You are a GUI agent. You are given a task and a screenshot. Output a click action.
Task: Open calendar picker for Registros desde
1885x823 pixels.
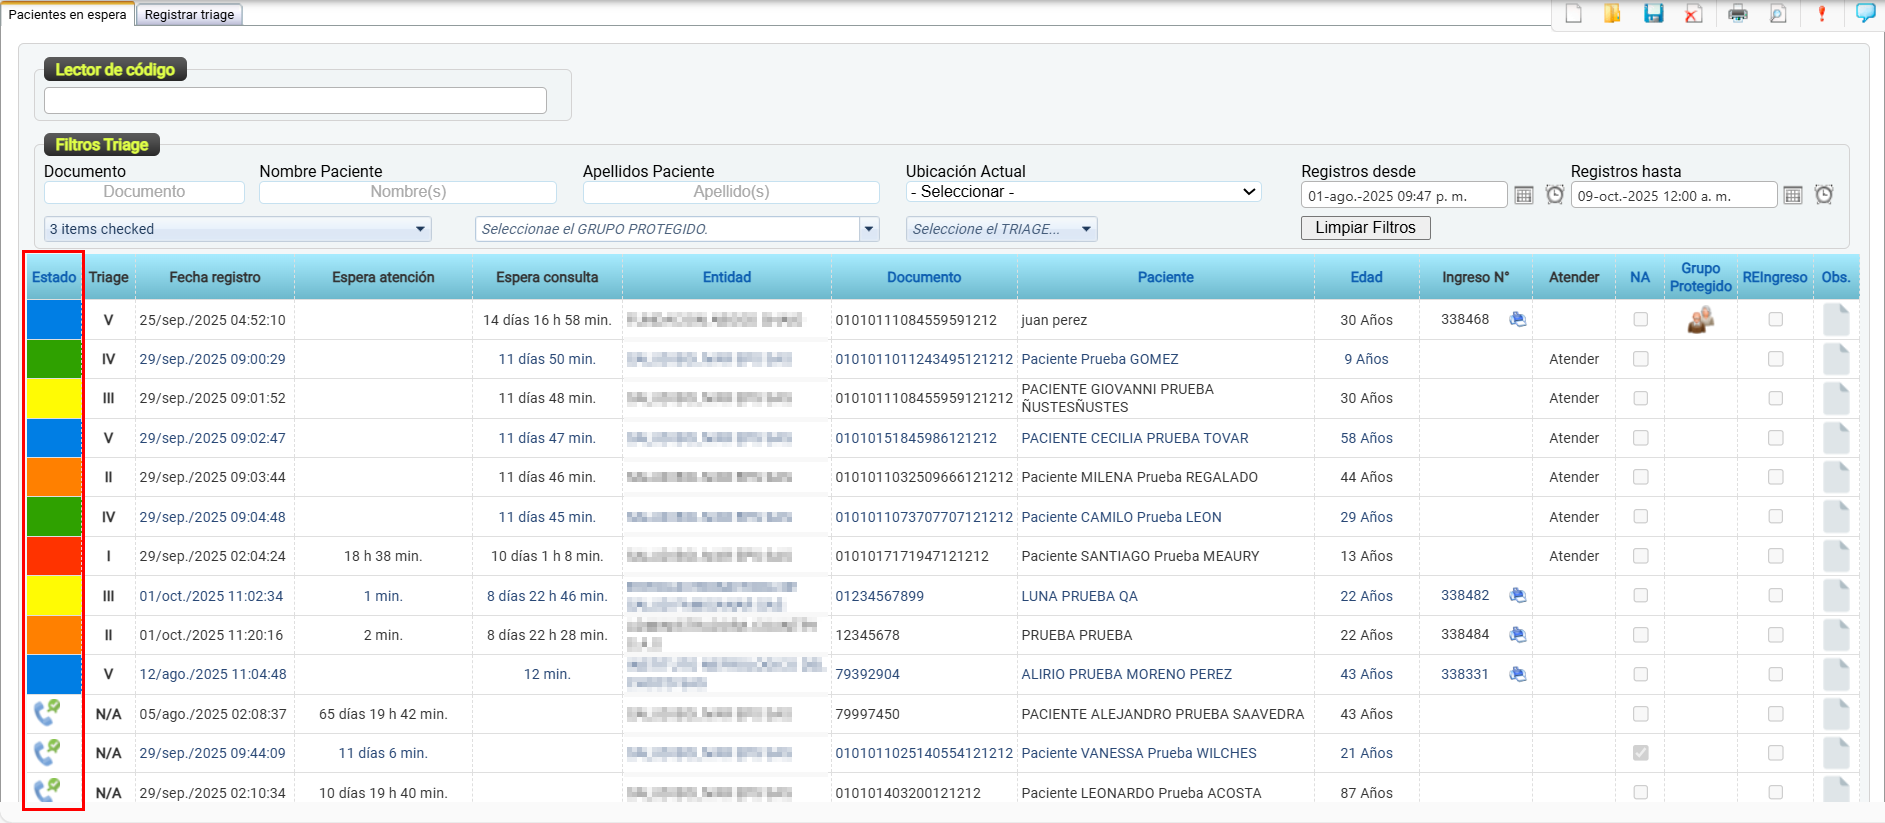tap(1523, 195)
